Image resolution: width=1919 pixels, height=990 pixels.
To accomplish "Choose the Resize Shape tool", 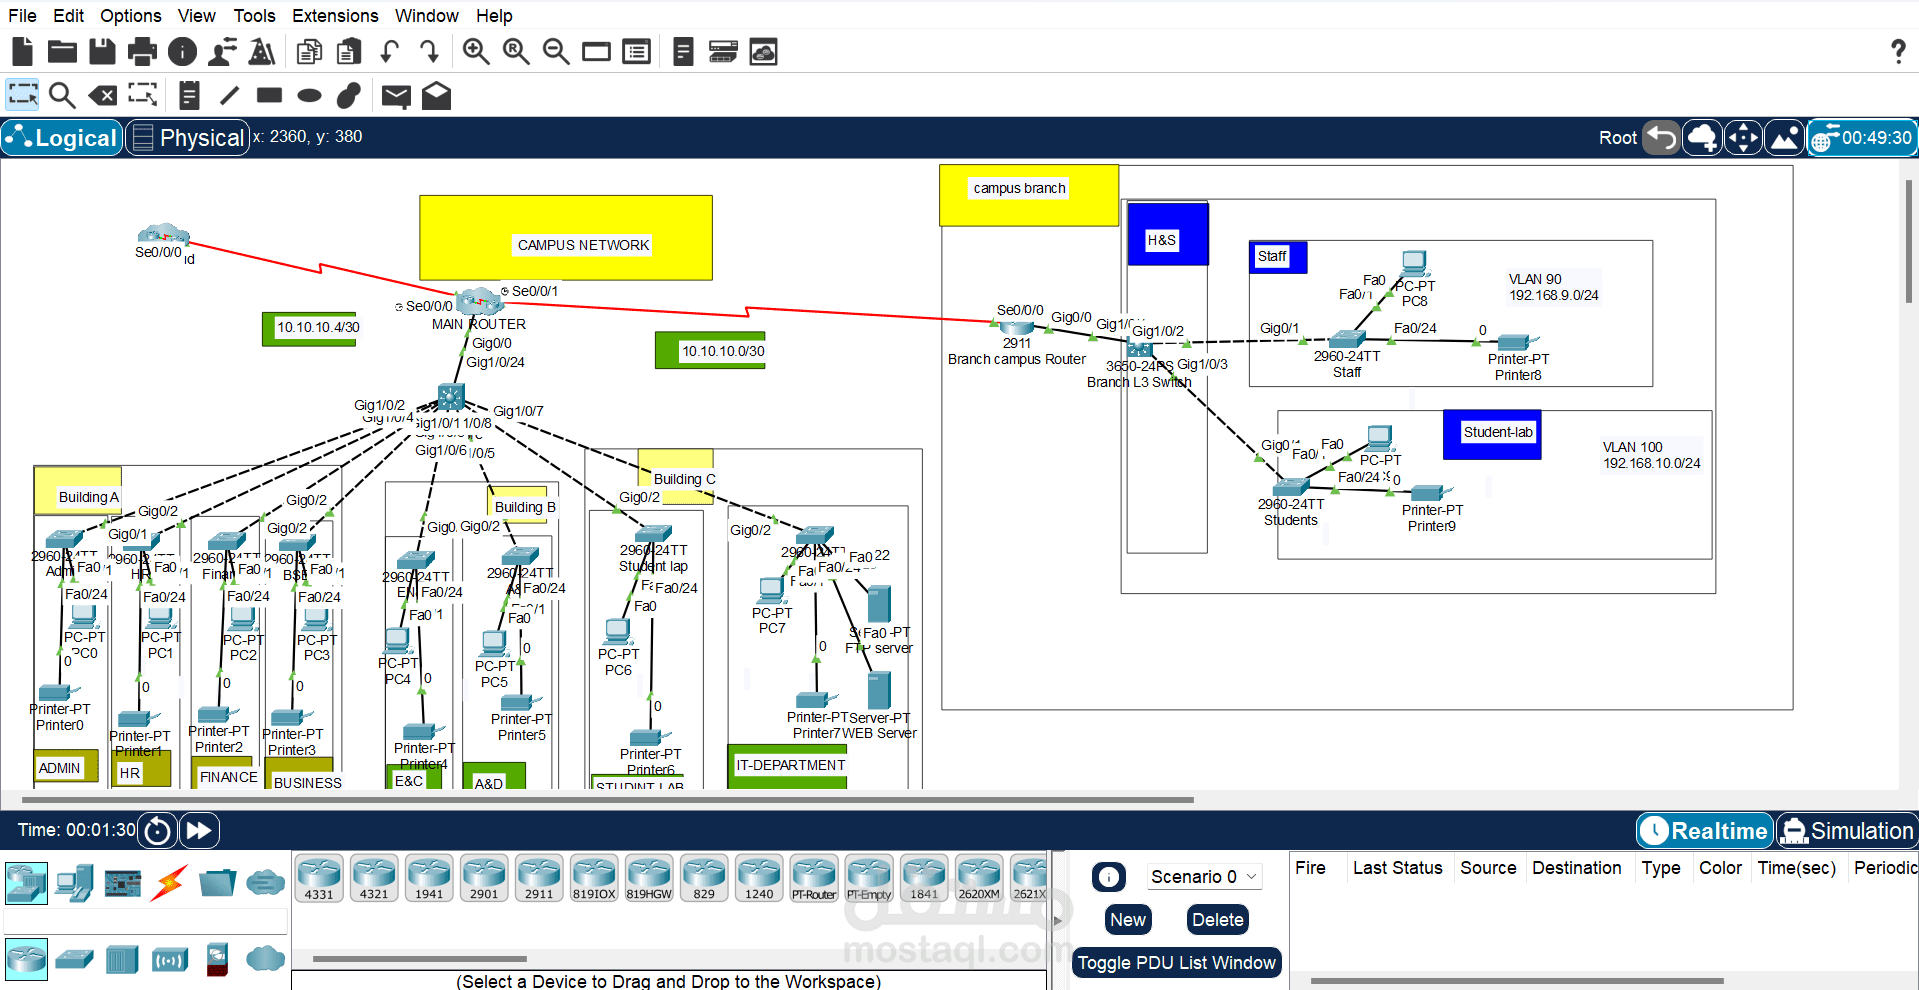I will (x=143, y=95).
